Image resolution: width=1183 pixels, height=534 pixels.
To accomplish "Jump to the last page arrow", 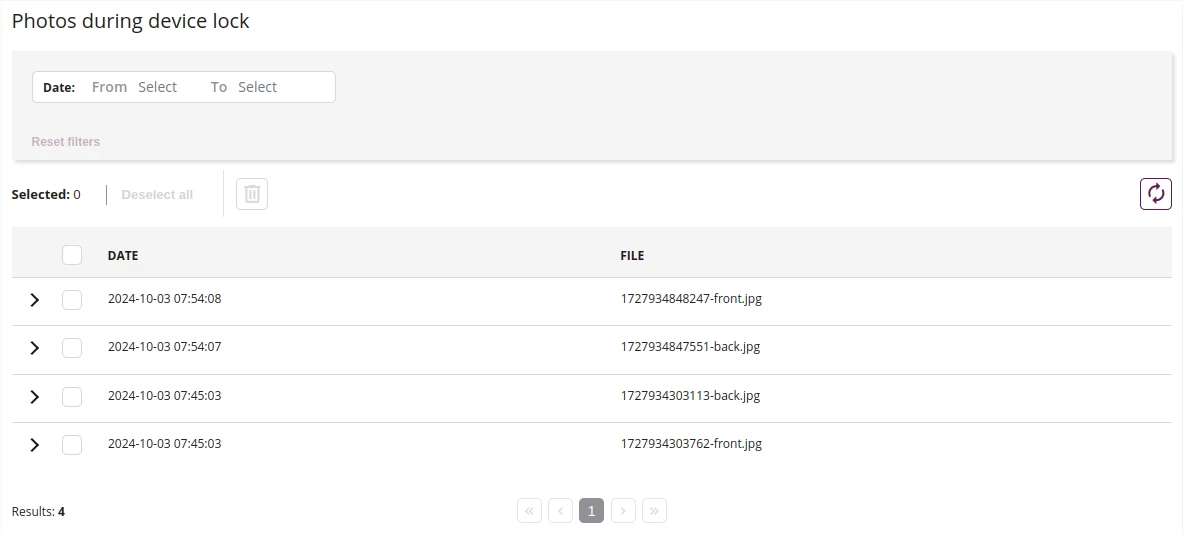I will [654, 511].
